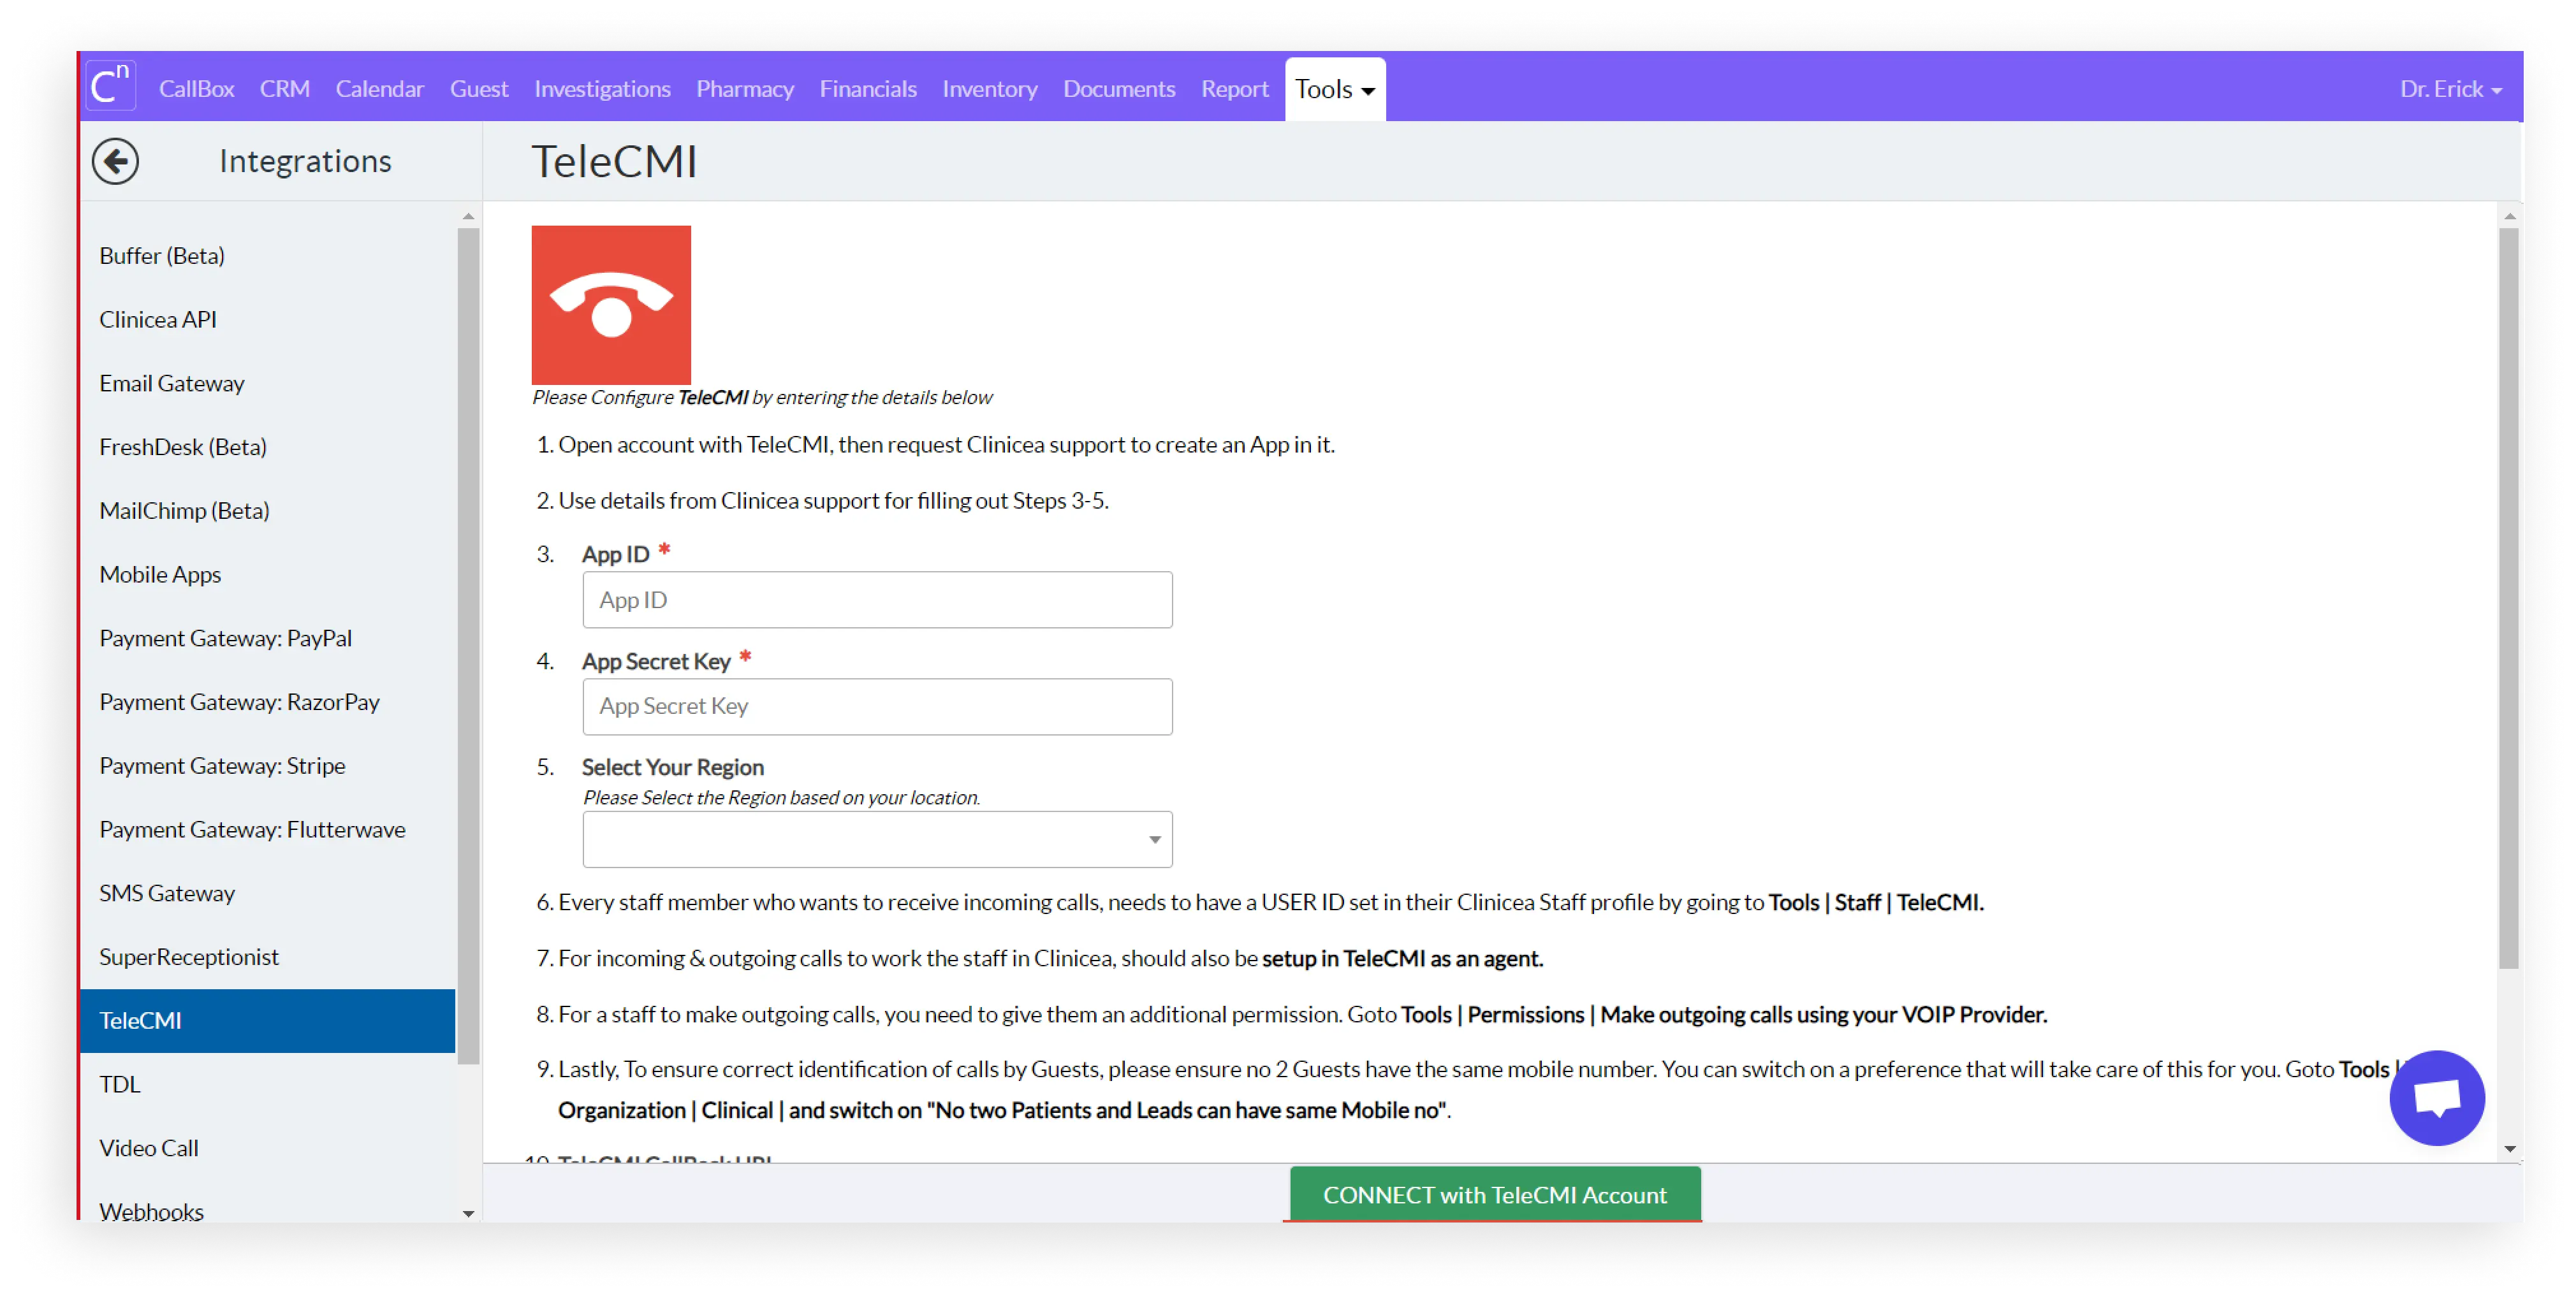
Task: Click the 'Select Your Region' label
Action: tap(673, 768)
